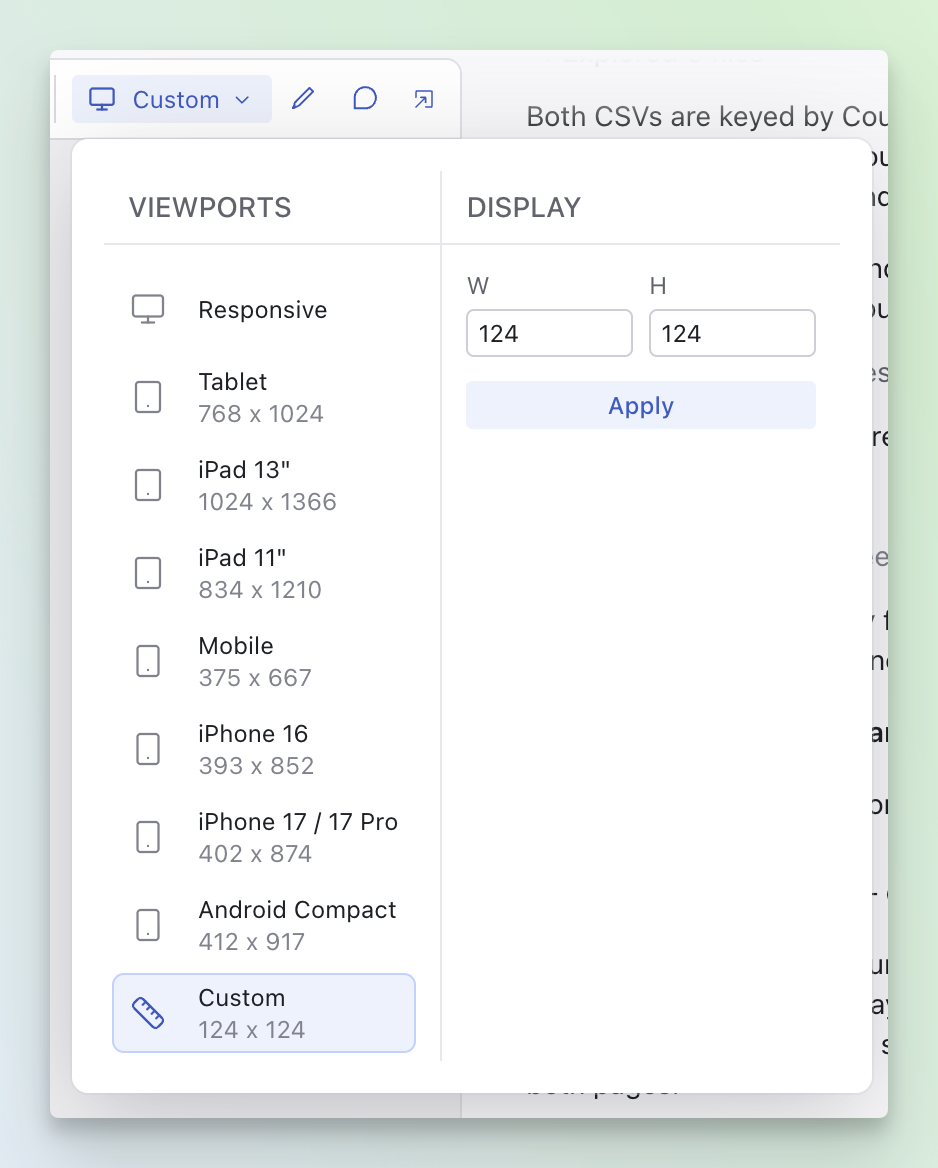Click the H height input field
The width and height of the screenshot is (938, 1168).
(732, 333)
